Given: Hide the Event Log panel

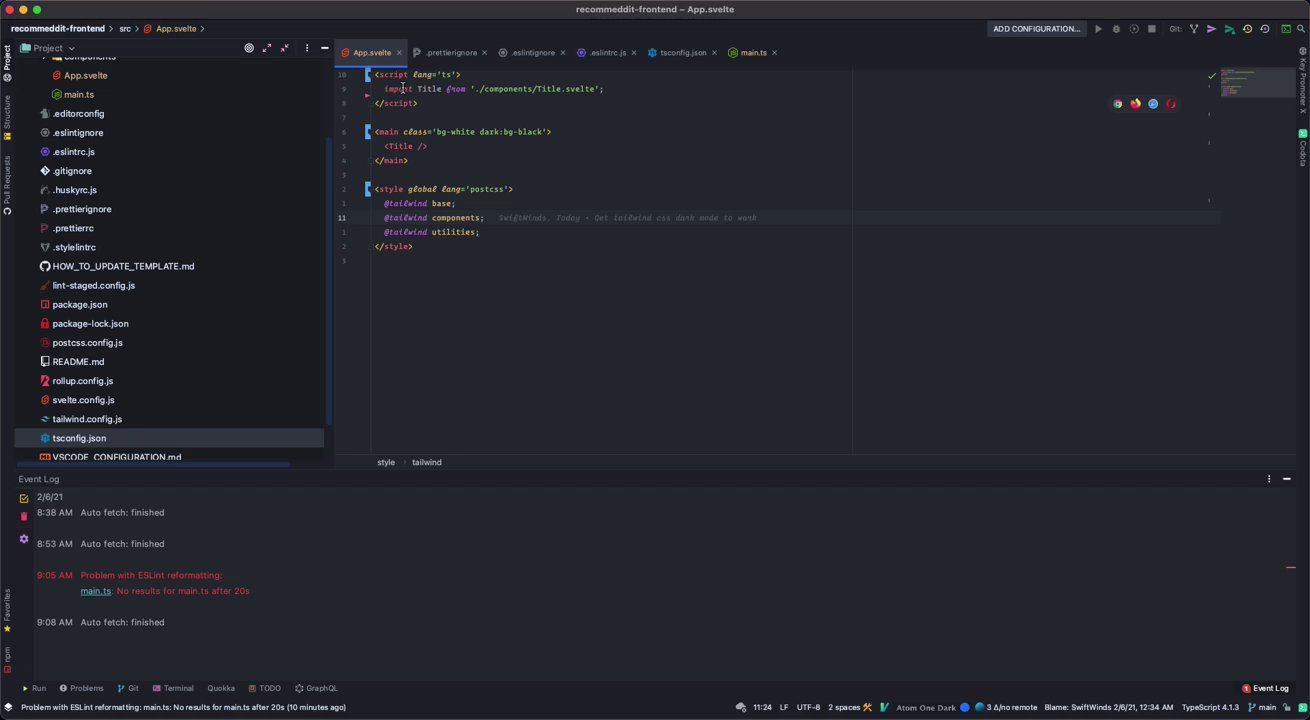Looking at the screenshot, I should coord(1287,479).
